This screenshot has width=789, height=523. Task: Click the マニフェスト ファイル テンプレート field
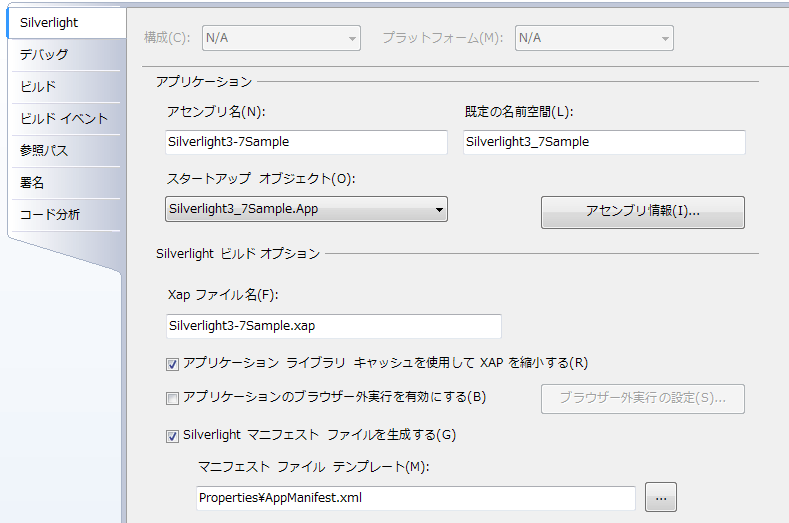pyautogui.click(x=416, y=498)
